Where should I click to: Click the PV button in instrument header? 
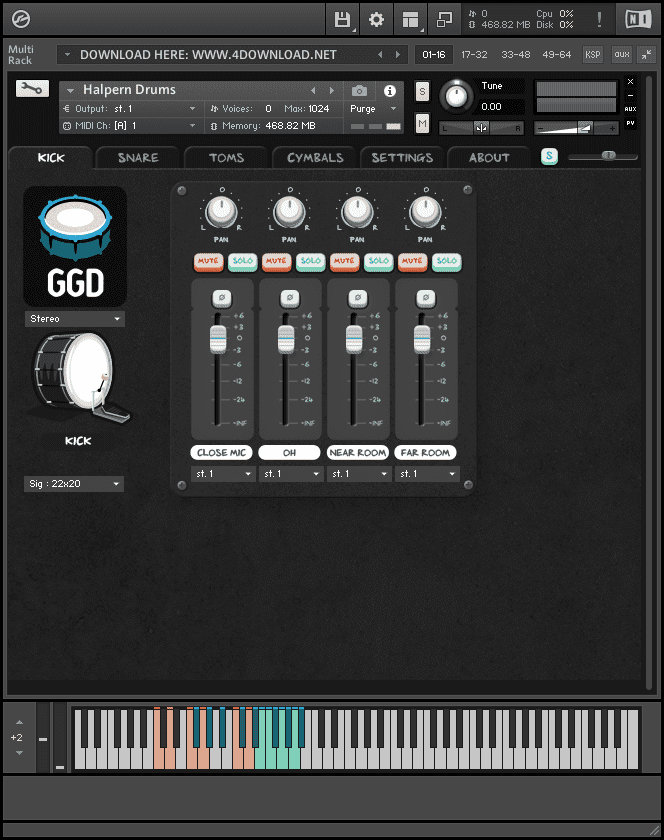tap(630, 123)
